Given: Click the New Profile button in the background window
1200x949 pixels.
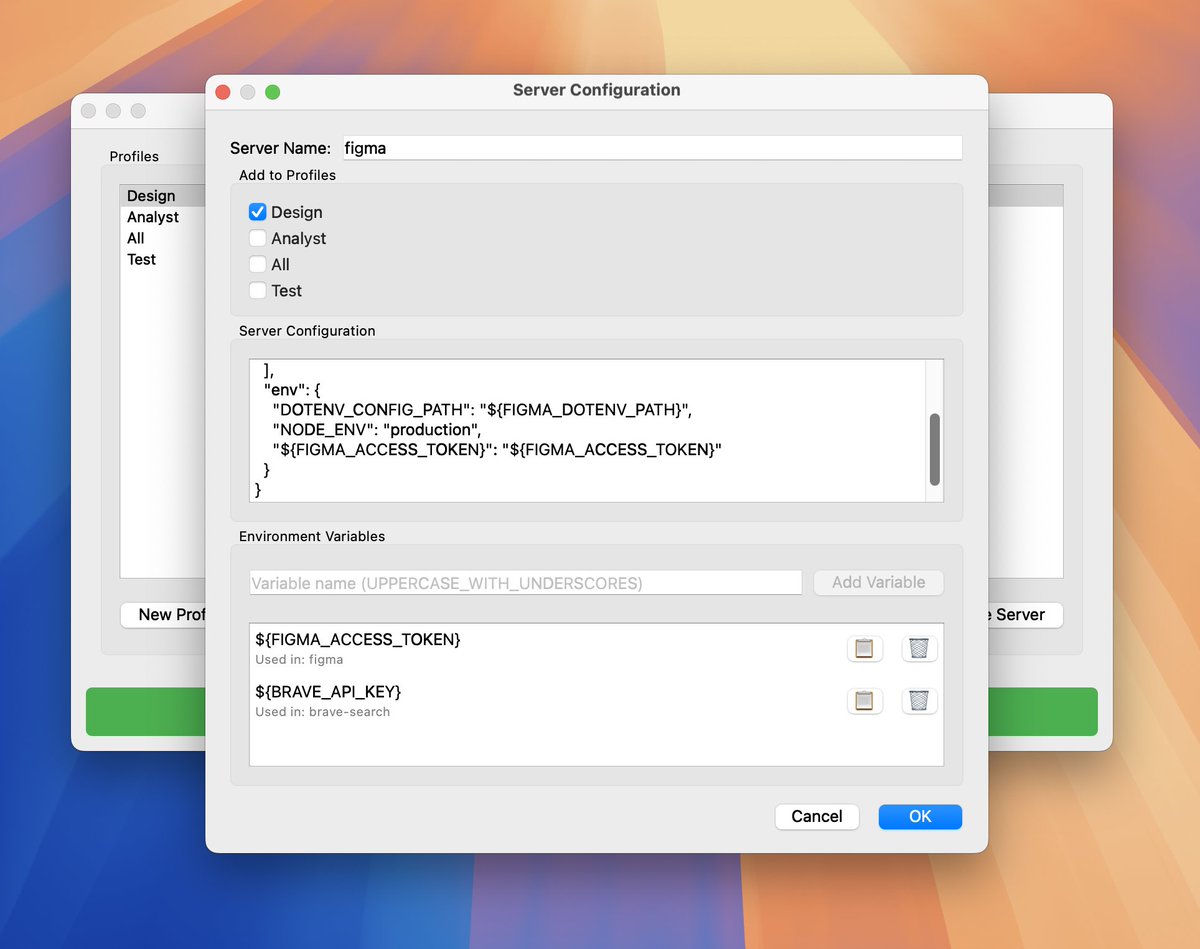Looking at the screenshot, I should [163, 614].
